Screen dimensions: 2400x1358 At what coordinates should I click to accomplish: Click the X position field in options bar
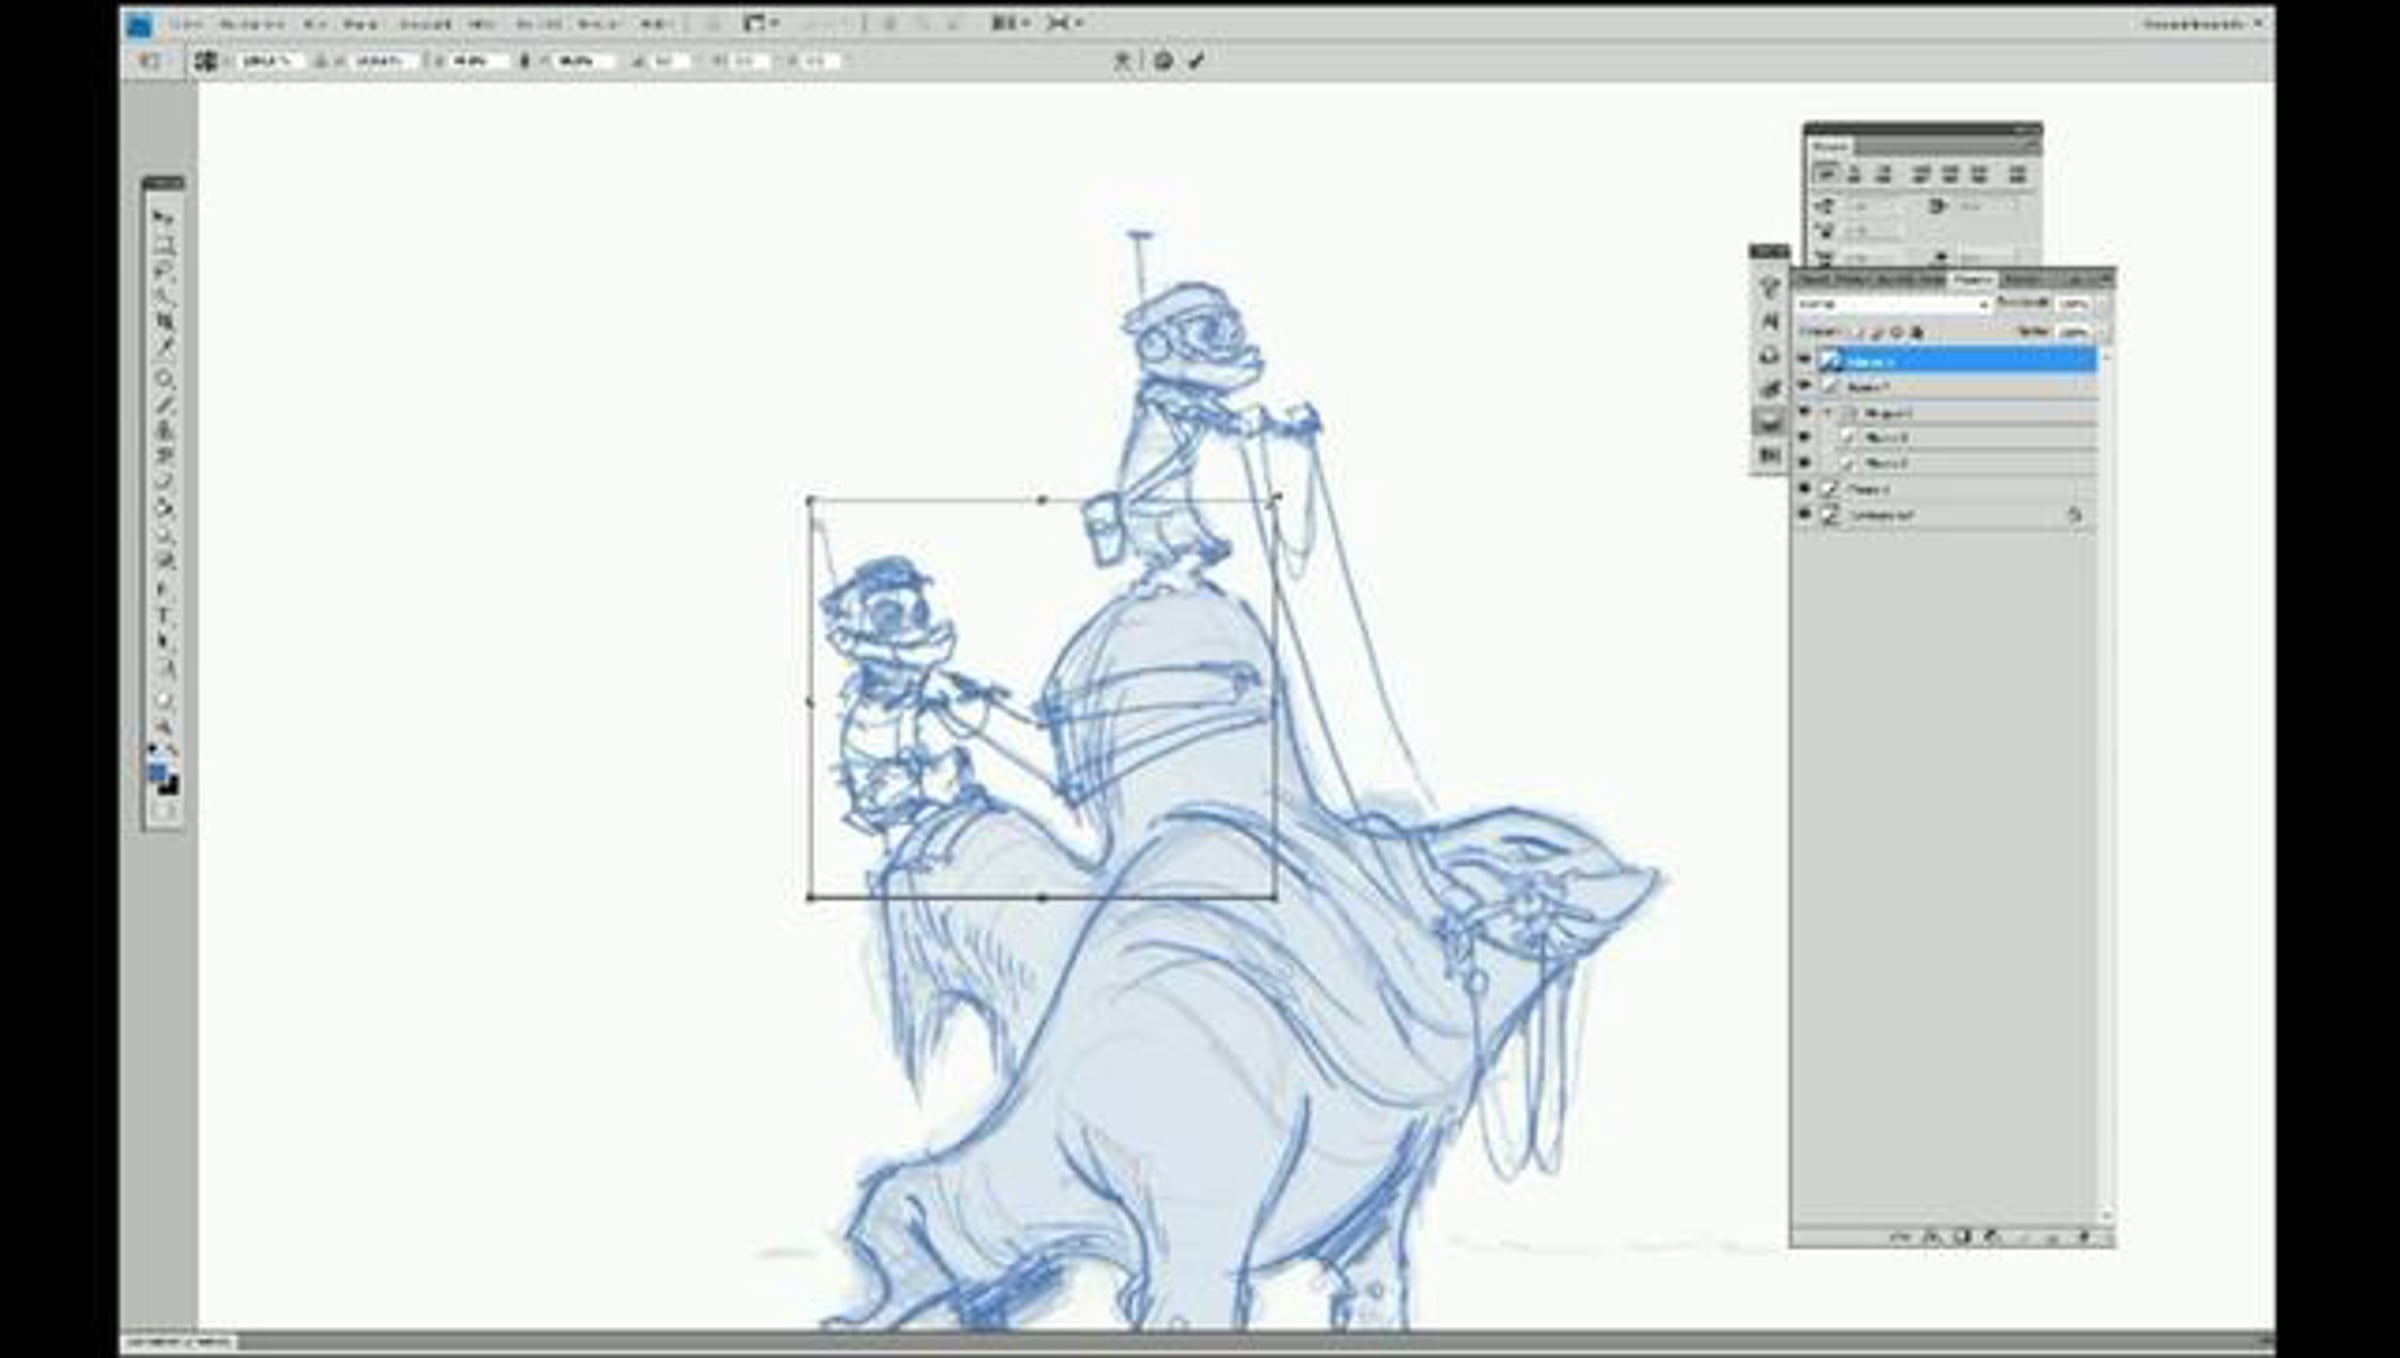click(270, 61)
